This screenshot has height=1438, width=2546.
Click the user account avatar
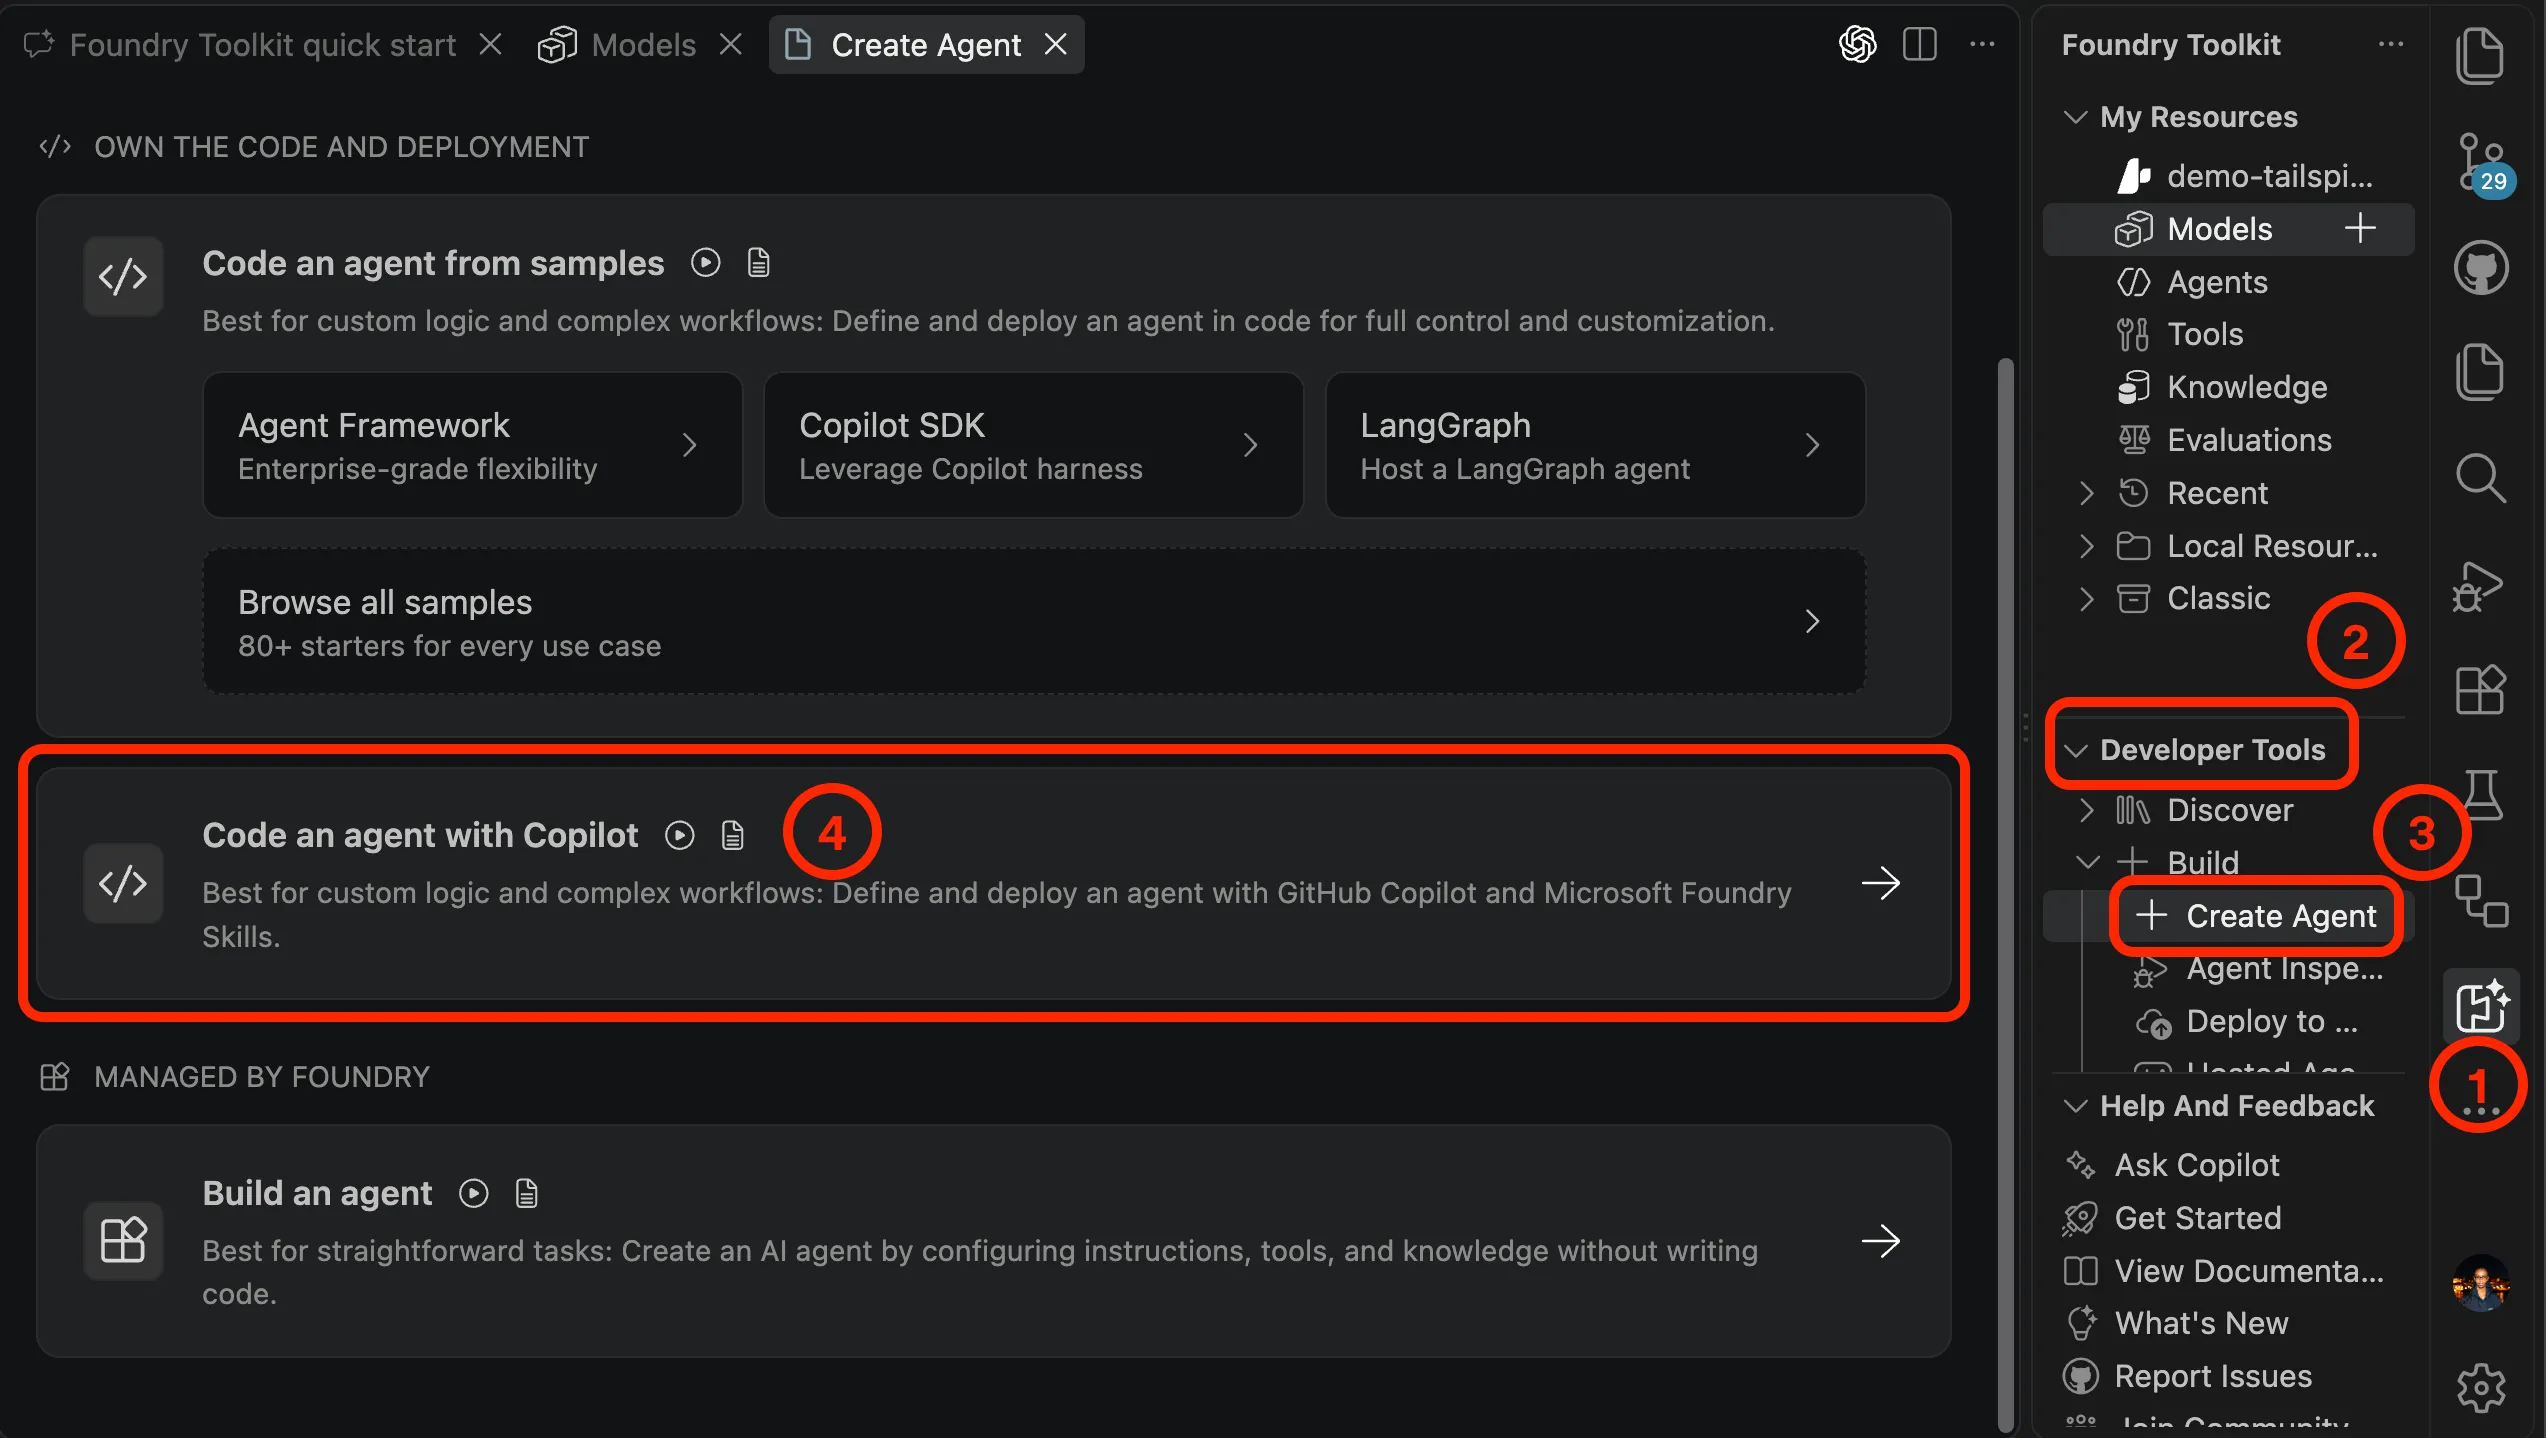[x=2481, y=1282]
